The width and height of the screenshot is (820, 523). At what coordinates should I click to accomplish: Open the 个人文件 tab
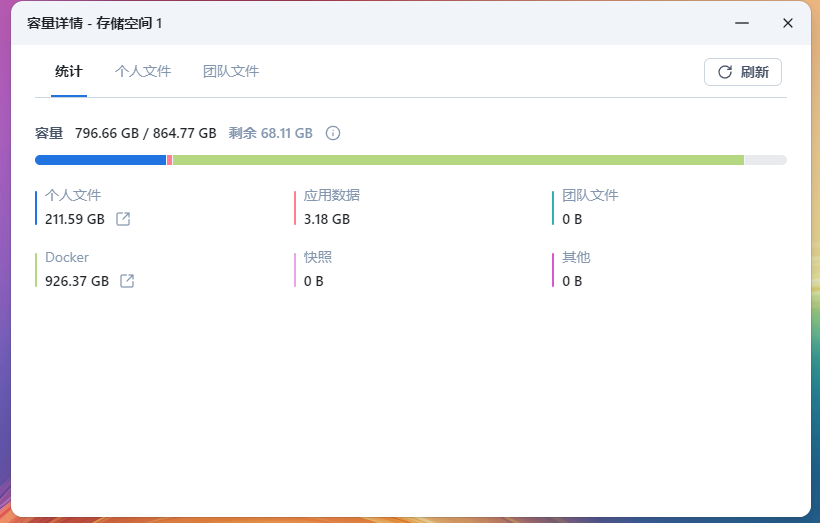click(143, 72)
